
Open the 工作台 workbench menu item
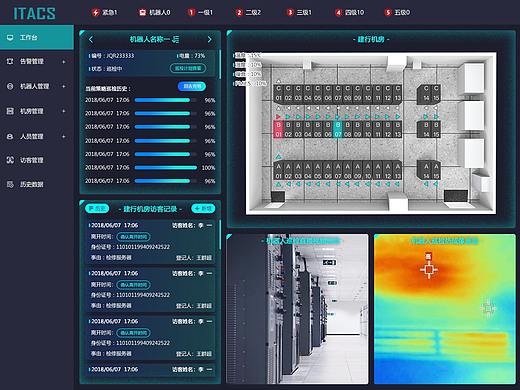pyautogui.click(x=37, y=37)
